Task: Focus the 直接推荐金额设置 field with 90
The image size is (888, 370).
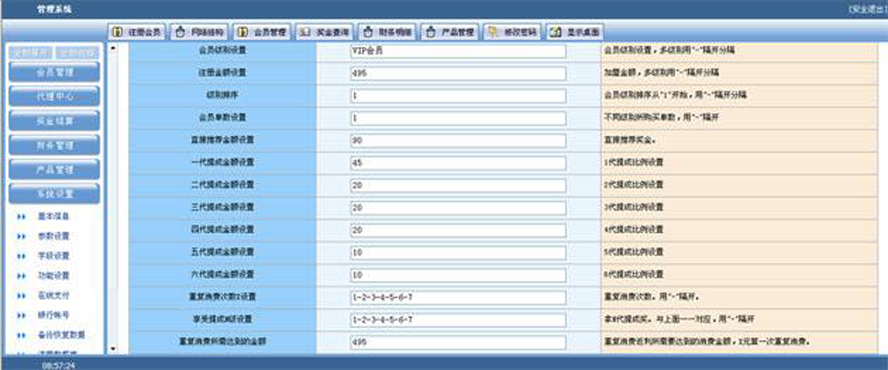Action: click(x=458, y=141)
